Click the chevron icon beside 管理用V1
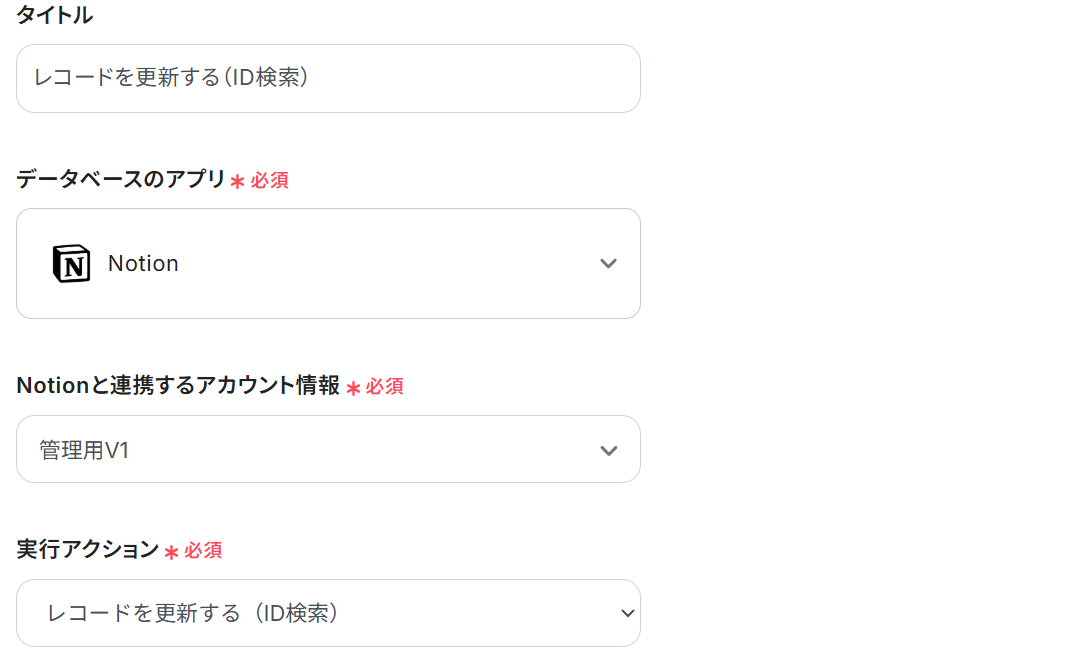This screenshot has height=654, width=1085. [608, 450]
